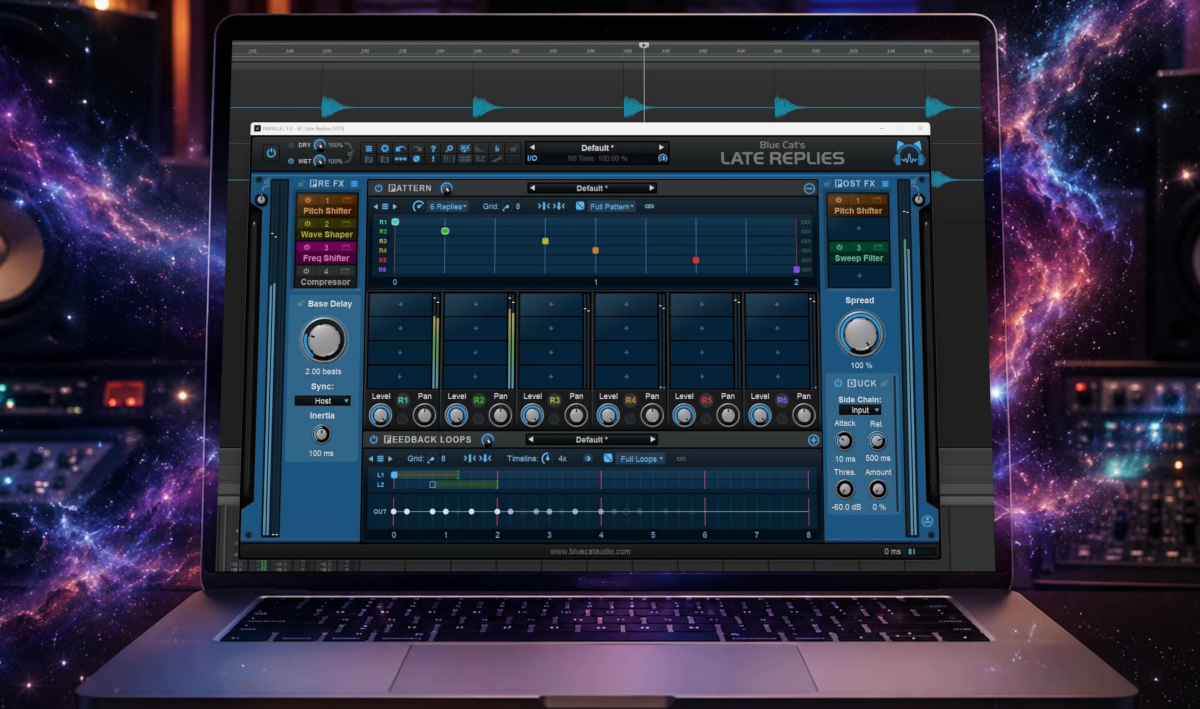Viewport: 1200px width, 709px height.
Task: Open the 6 Replies dropdown
Action: (448, 206)
